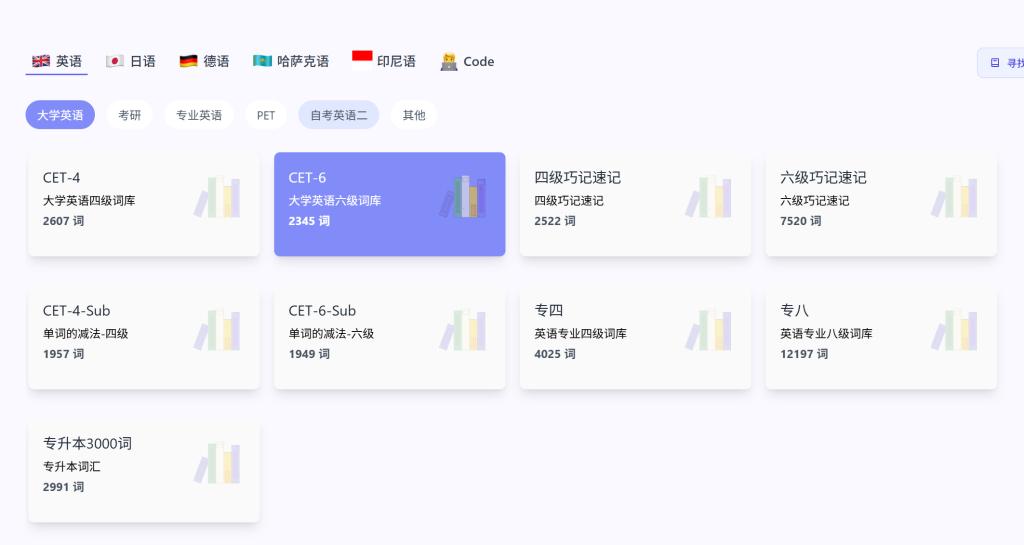Click the Japan flag icon beside 日语
The image size is (1024, 545).
115,61
